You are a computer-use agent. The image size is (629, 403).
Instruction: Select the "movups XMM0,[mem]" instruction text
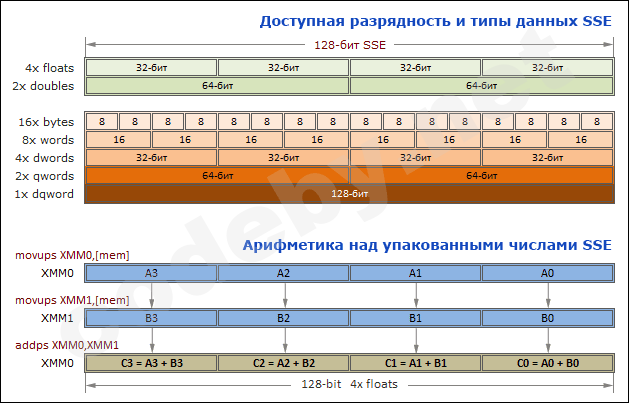72,255
